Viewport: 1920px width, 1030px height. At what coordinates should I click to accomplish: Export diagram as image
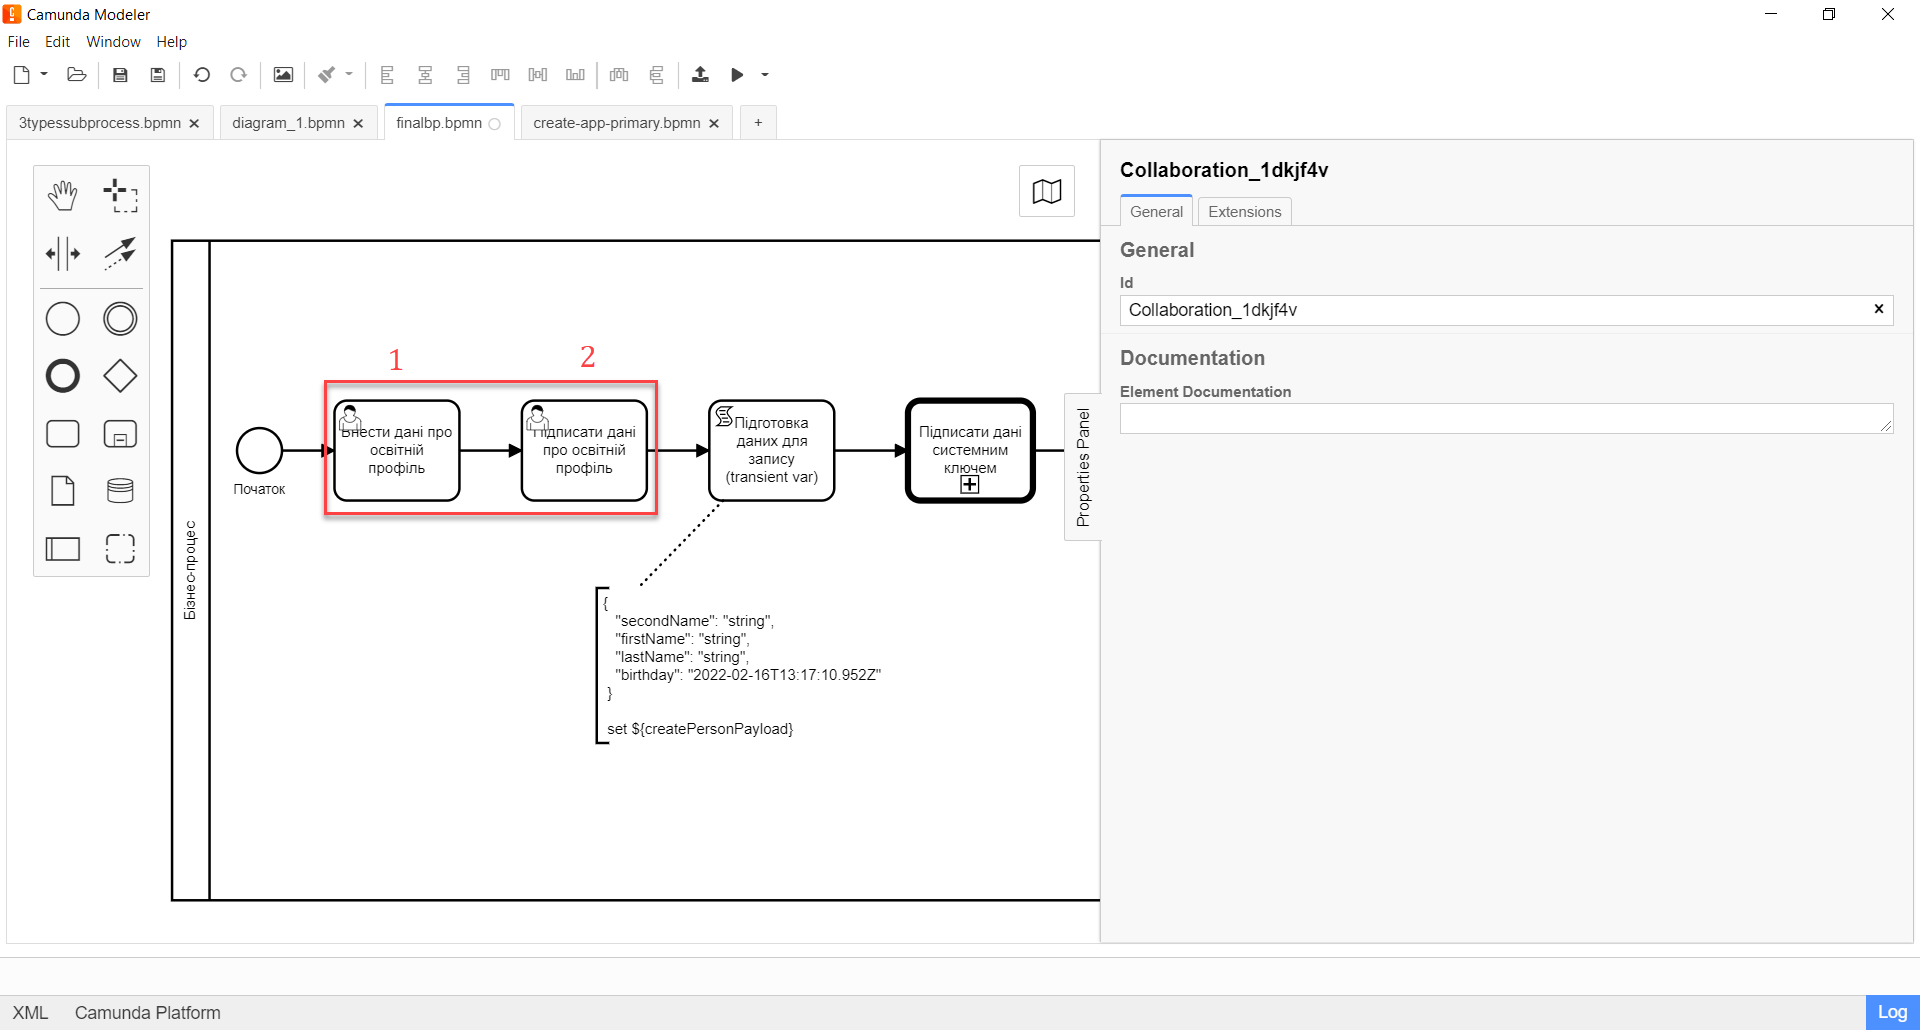tap(283, 75)
